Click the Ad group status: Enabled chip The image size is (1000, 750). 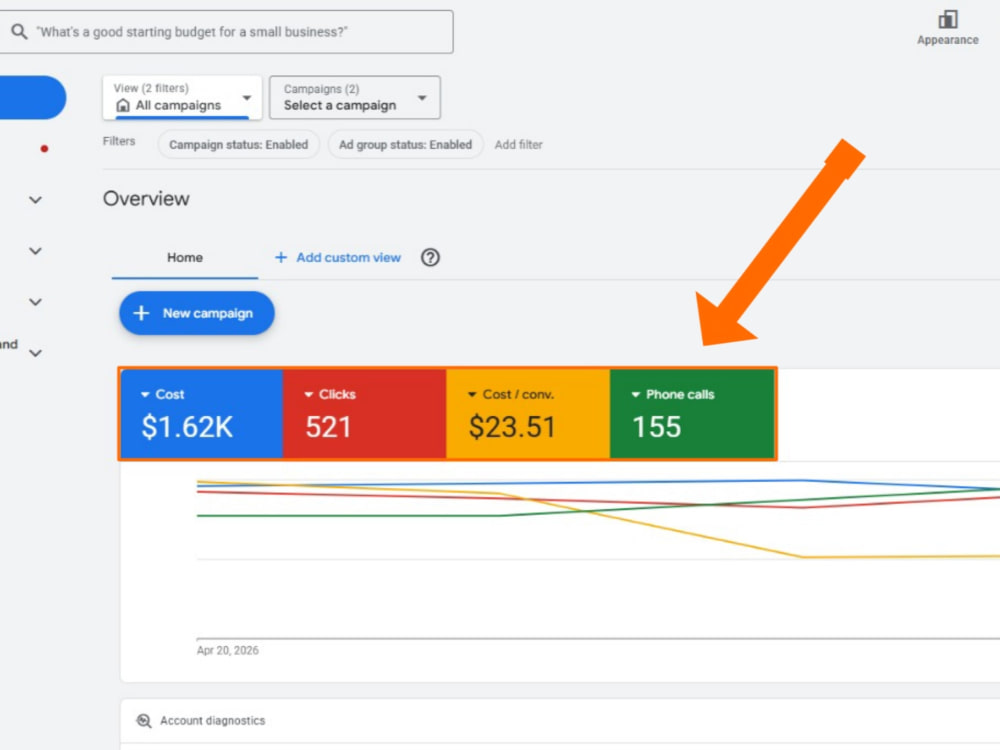pyautogui.click(x=406, y=145)
